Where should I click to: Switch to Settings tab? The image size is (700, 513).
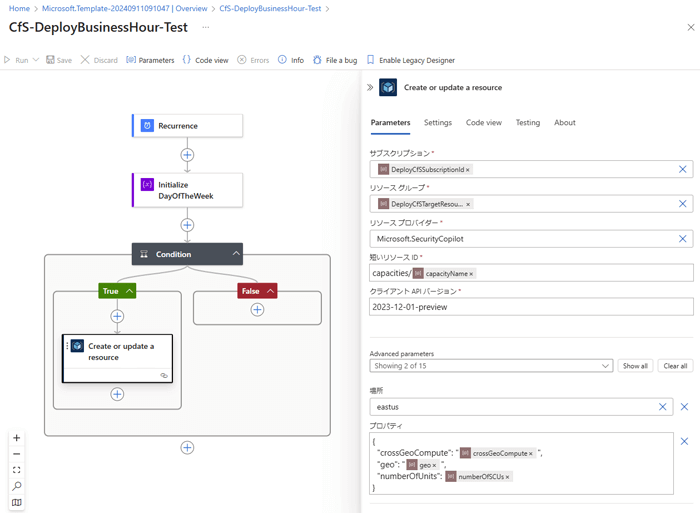[438, 123]
